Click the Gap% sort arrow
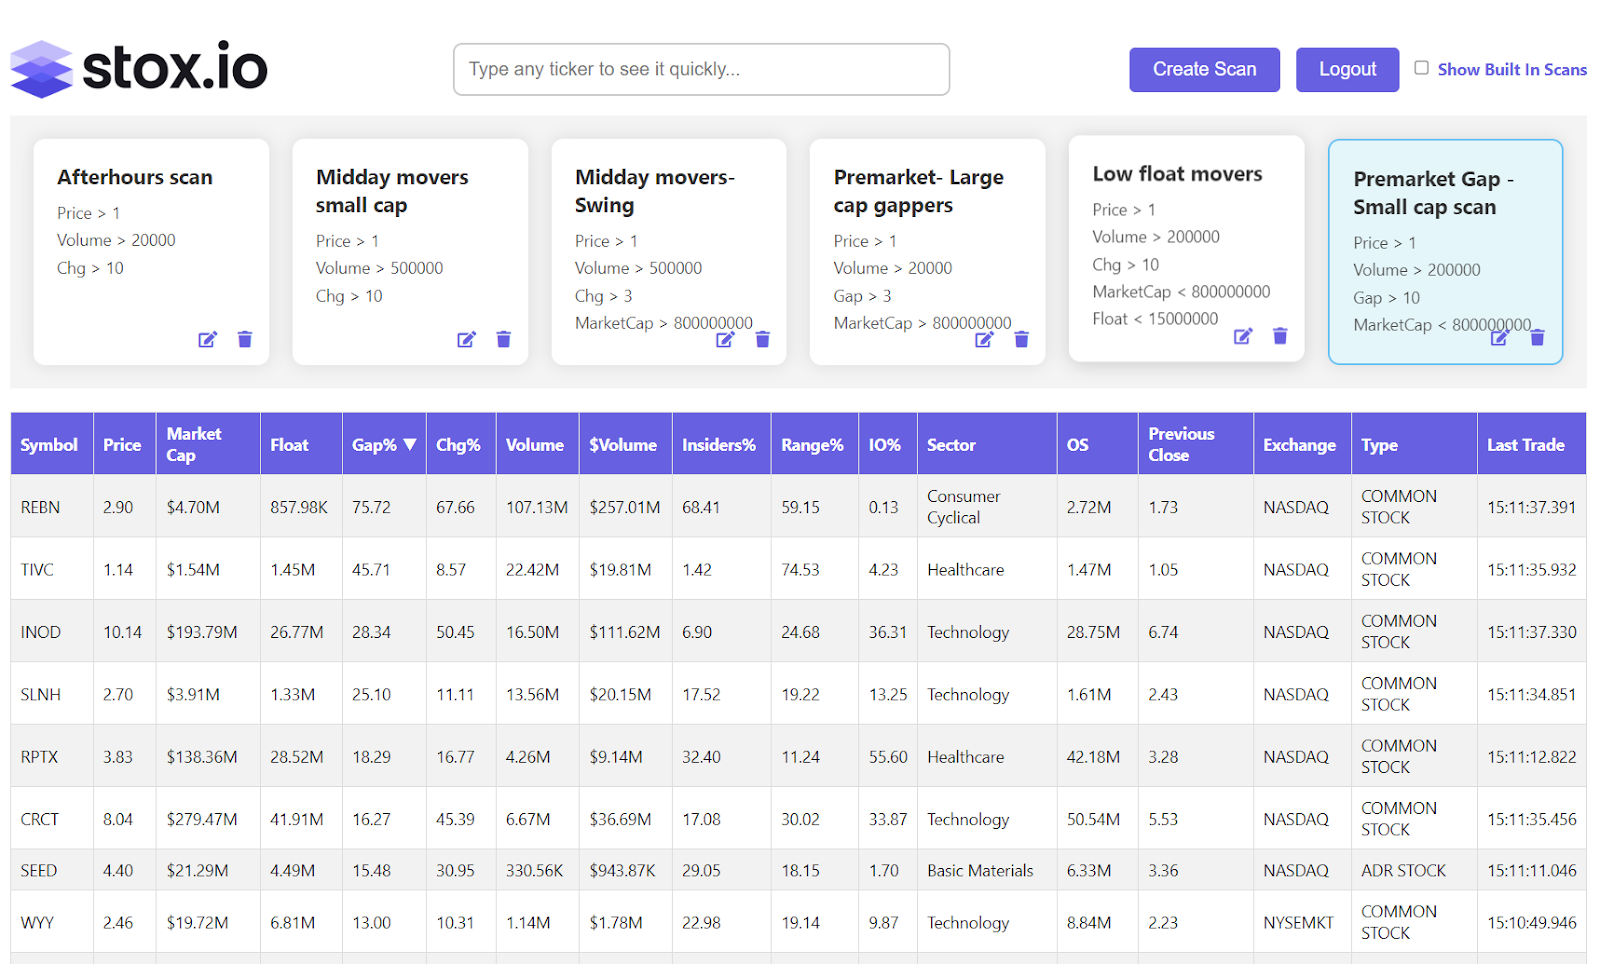 click(x=410, y=445)
